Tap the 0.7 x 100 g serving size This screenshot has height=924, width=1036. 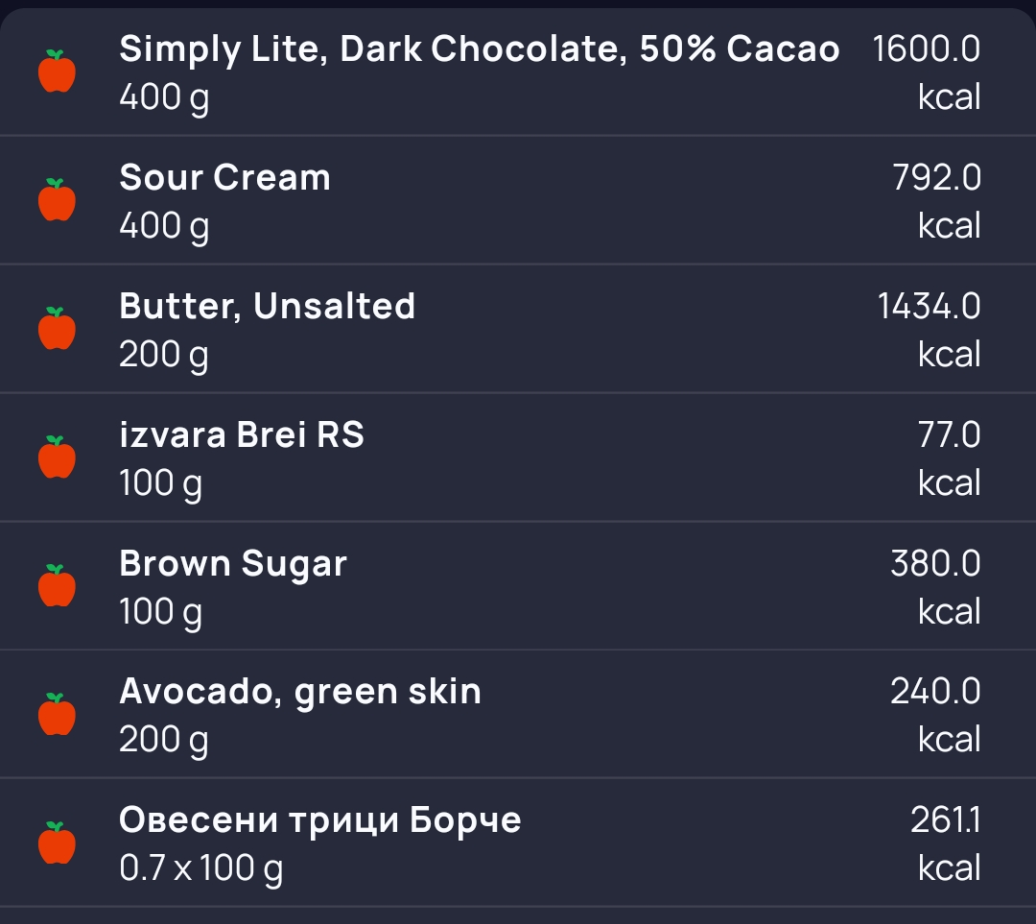click(201, 868)
